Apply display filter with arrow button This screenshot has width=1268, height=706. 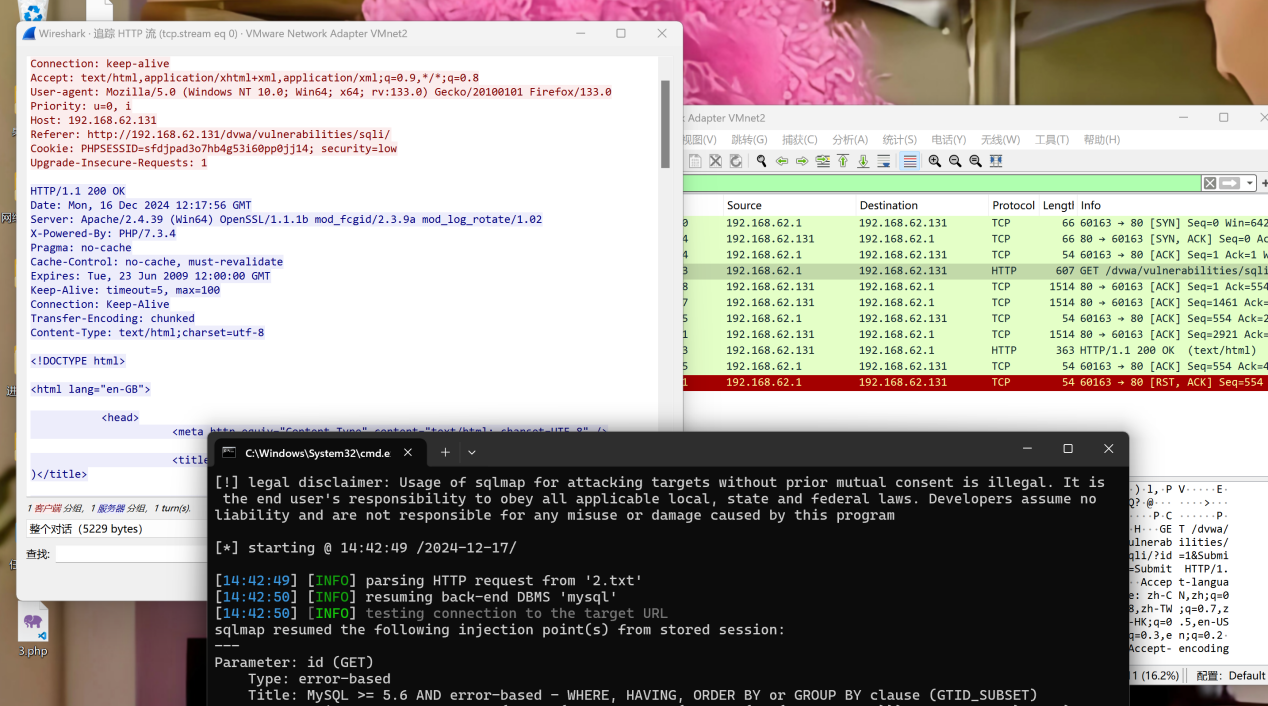pyautogui.click(x=1229, y=183)
